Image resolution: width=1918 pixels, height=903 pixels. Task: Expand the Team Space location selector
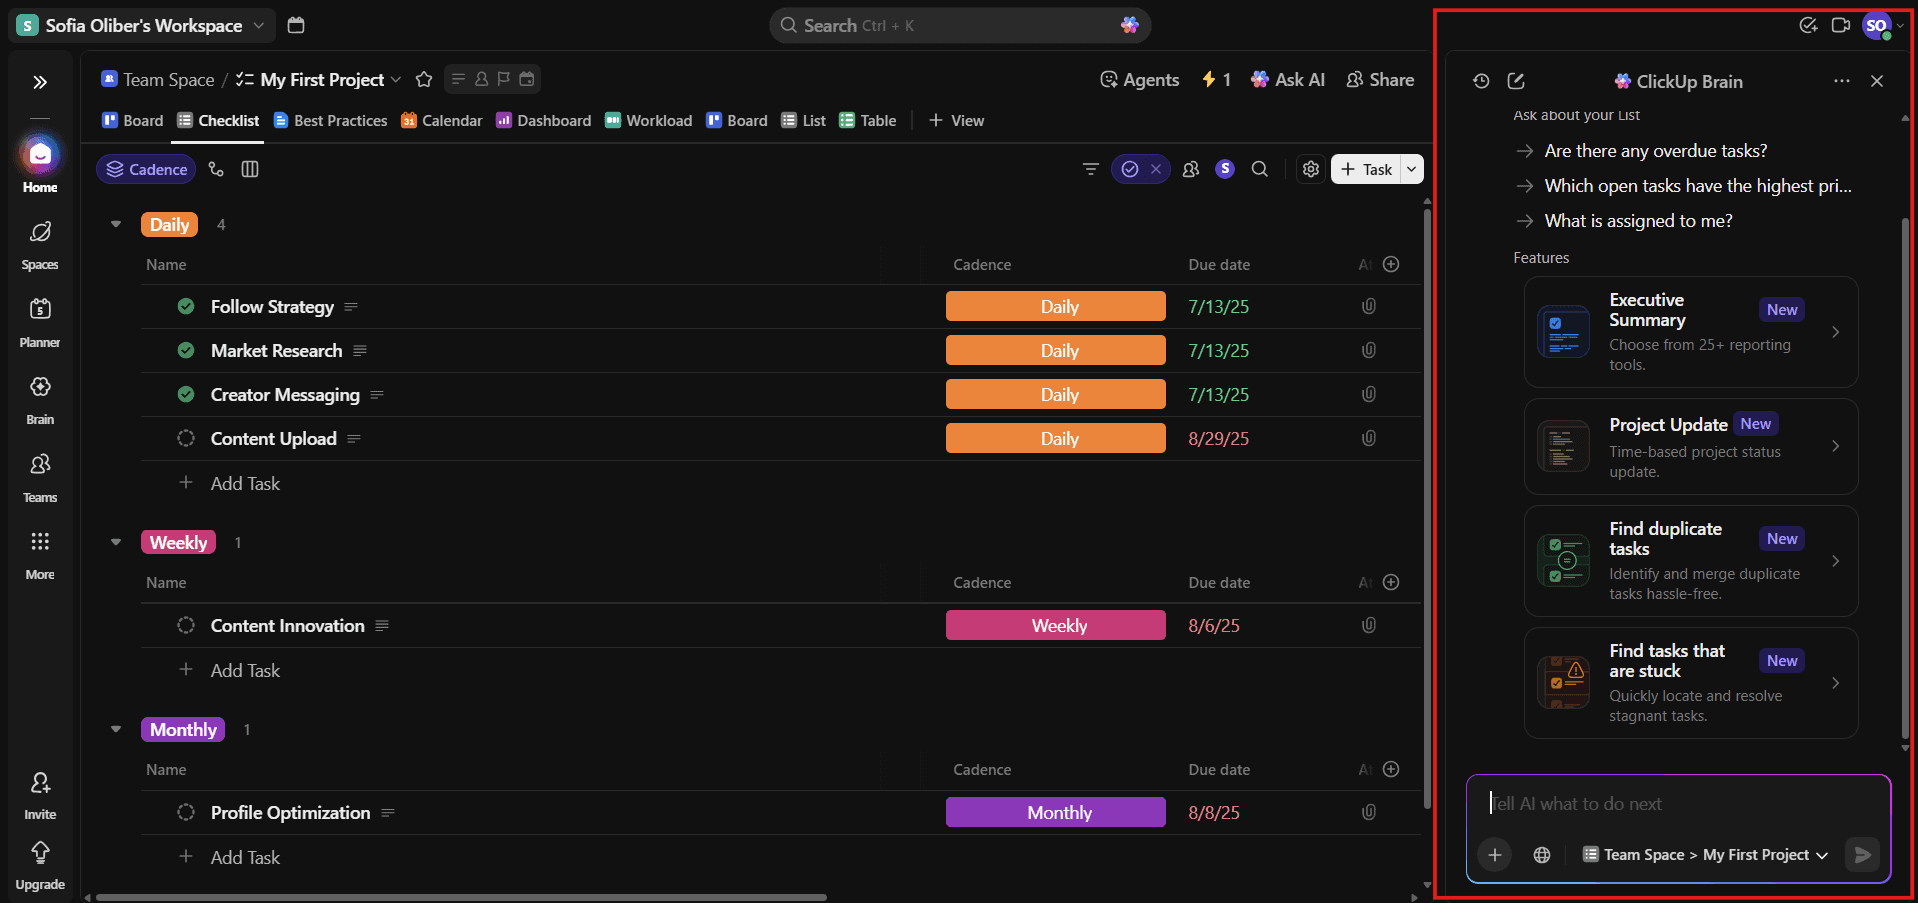point(1706,855)
